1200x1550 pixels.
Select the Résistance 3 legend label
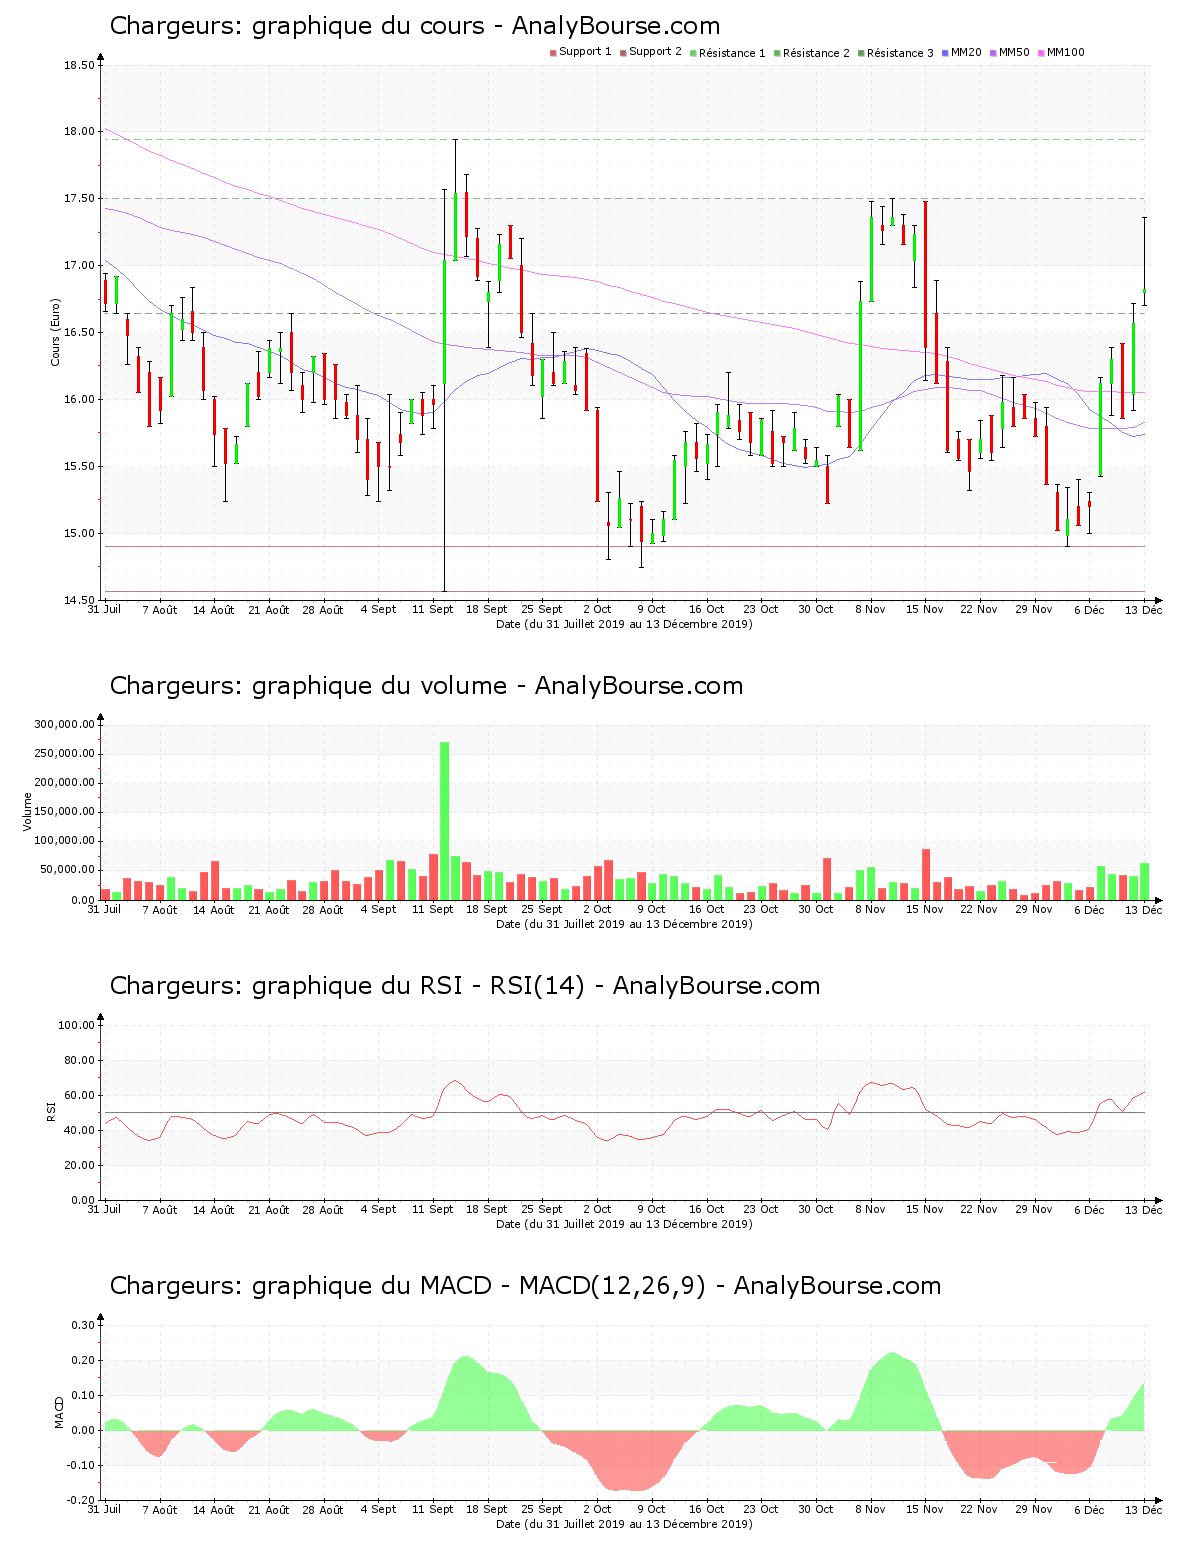(x=900, y=53)
